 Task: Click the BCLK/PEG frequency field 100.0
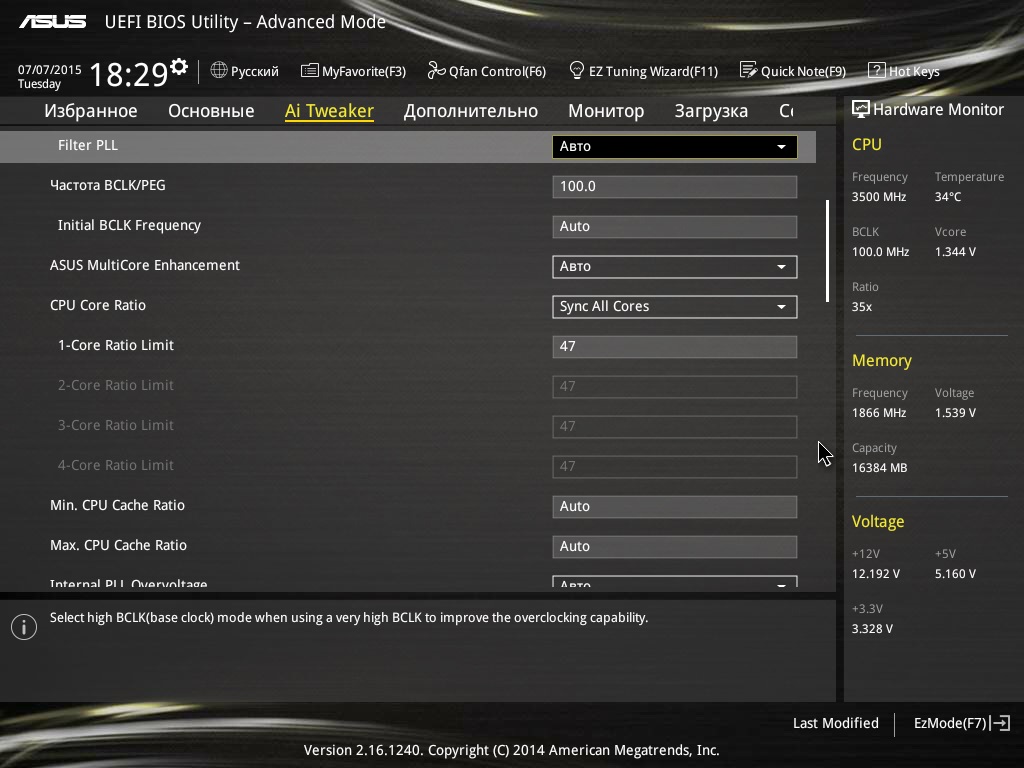pyautogui.click(x=675, y=186)
